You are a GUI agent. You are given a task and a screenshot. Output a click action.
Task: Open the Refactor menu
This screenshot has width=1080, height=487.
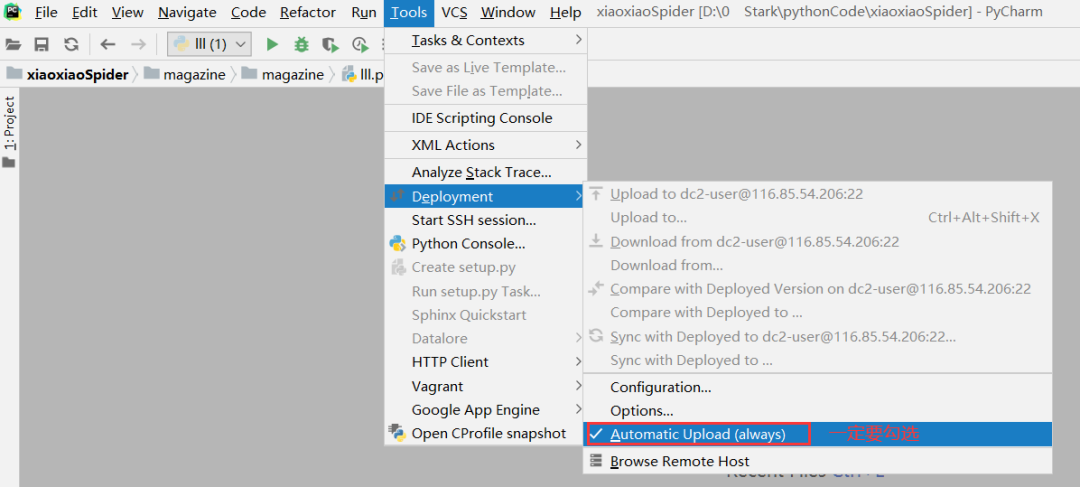tap(308, 12)
